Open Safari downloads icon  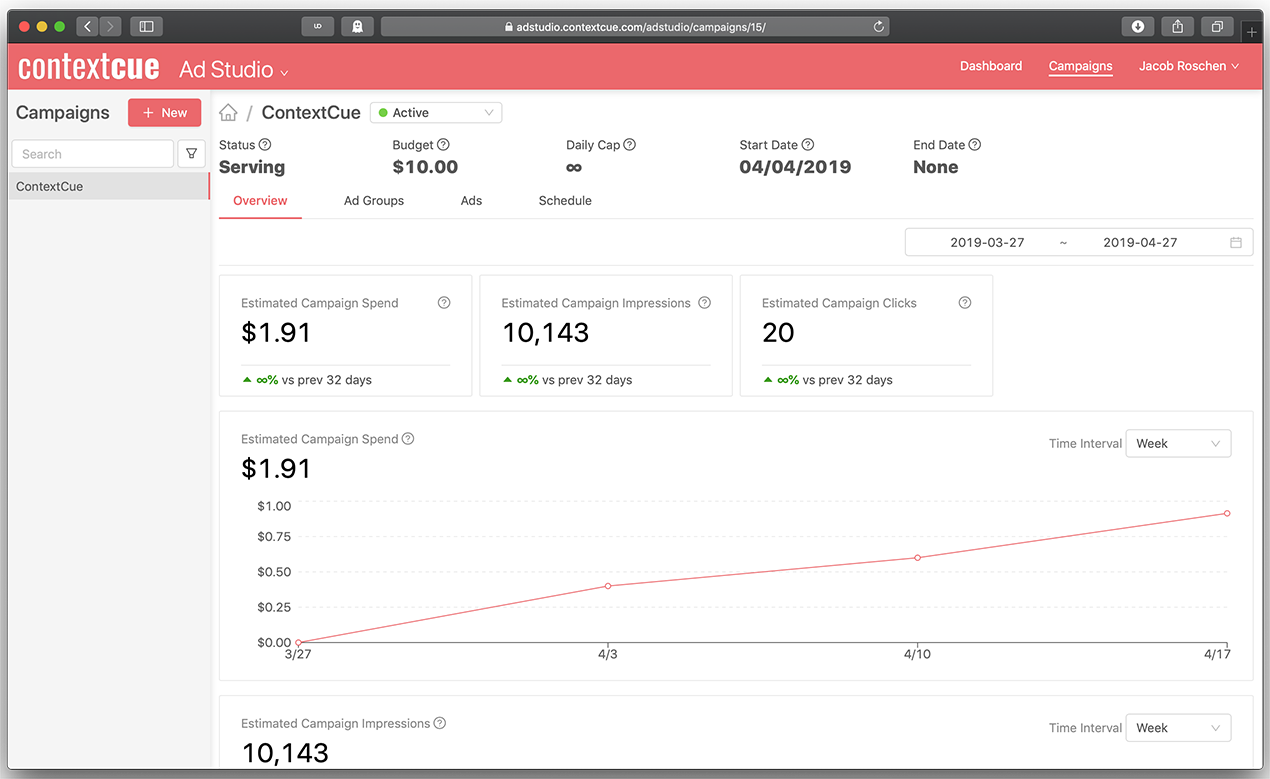(x=1138, y=27)
